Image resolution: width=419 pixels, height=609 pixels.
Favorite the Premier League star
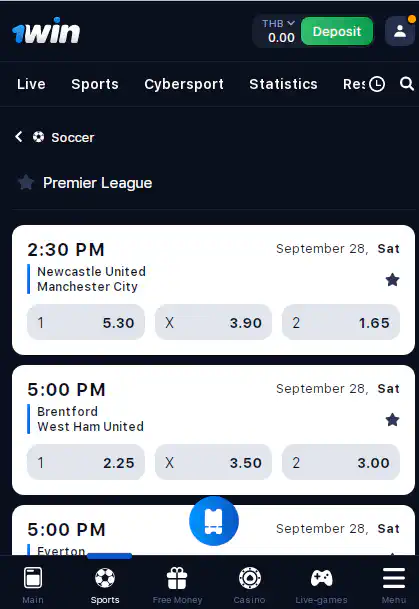click(26, 183)
